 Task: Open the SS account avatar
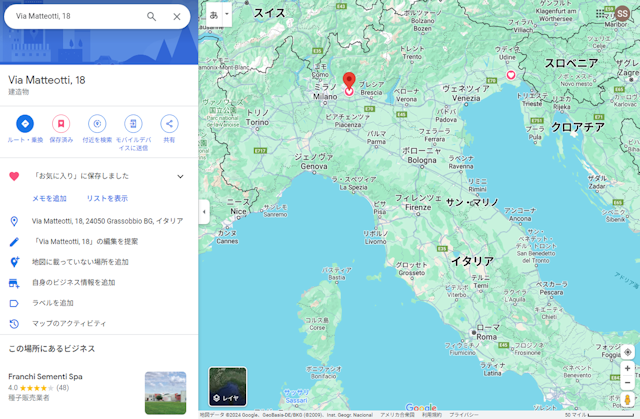pos(622,14)
